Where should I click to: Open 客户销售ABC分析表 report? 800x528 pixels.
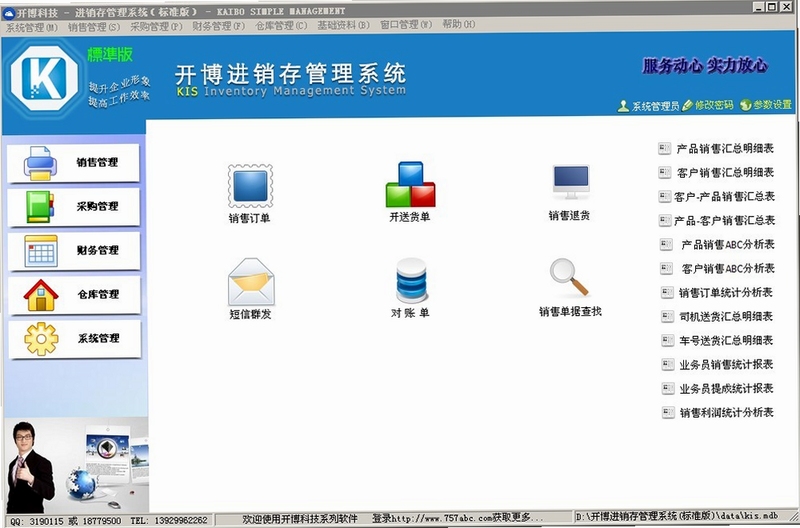pos(728,268)
